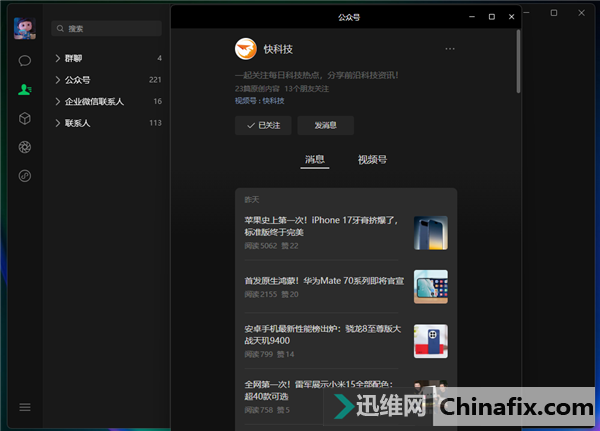Open the 视频号：快科技 link
The image size is (600, 431).
tap(259, 101)
